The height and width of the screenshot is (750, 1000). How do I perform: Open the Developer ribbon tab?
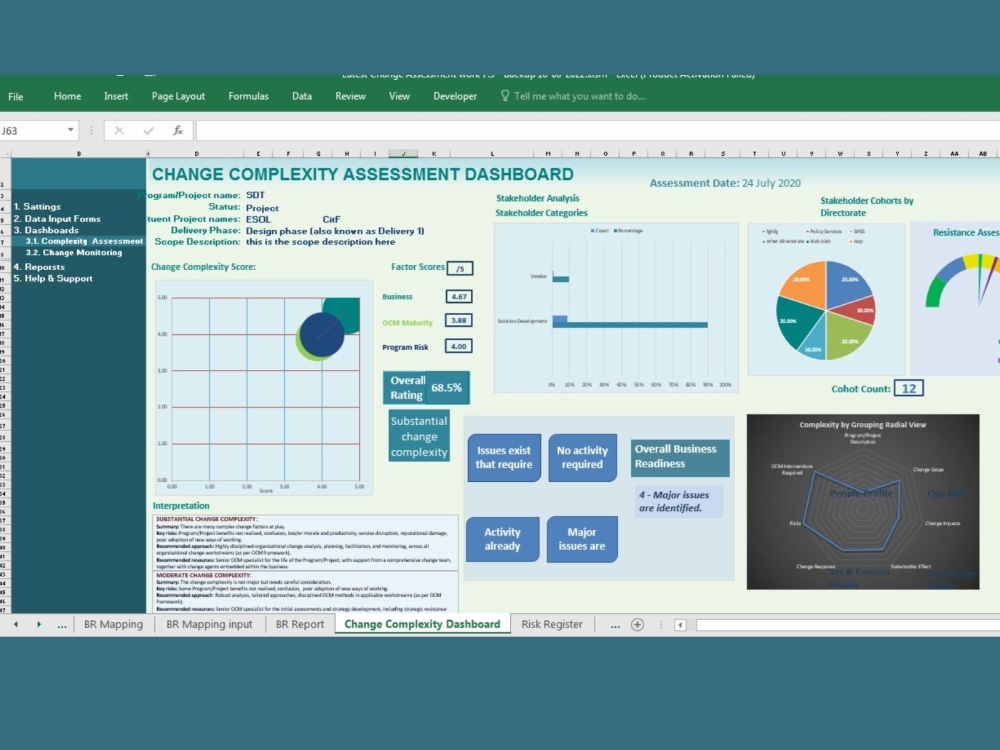tap(455, 96)
